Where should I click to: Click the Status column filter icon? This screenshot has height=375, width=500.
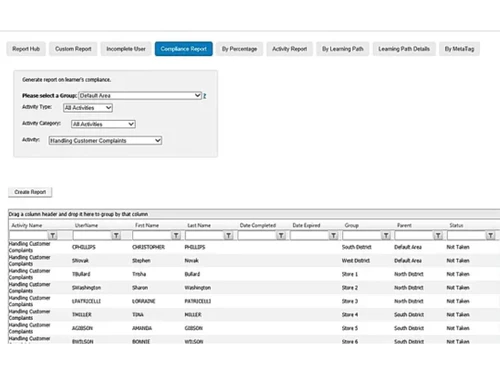491,236
